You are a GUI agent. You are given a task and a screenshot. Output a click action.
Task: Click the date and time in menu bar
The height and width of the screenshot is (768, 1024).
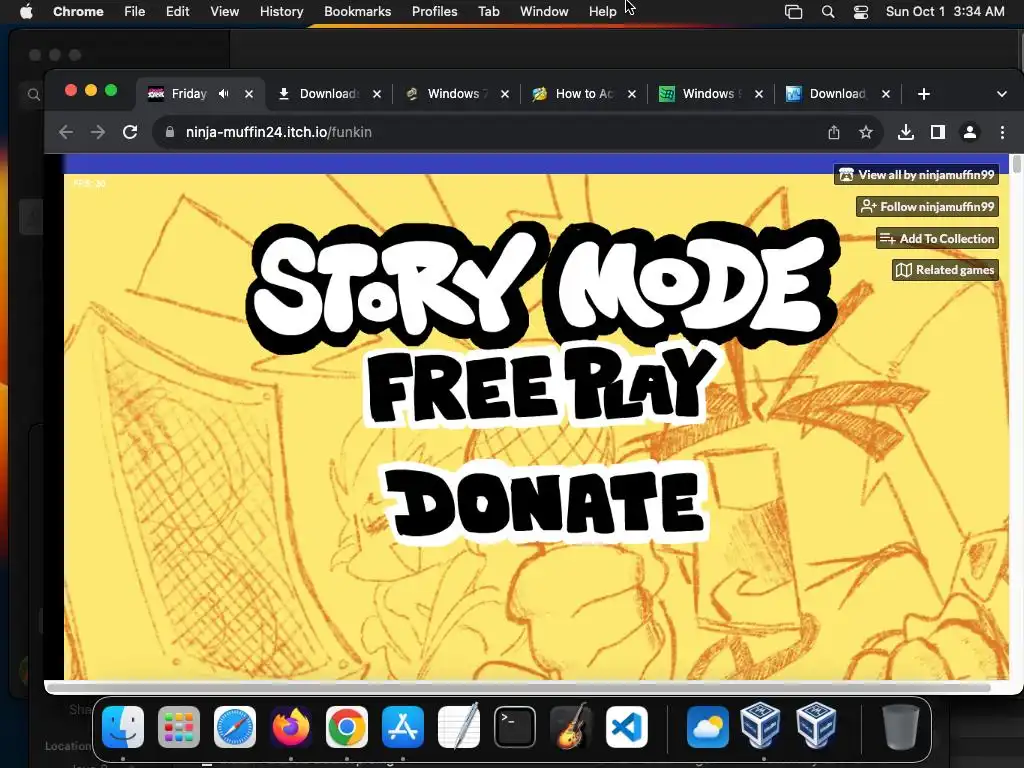[945, 11]
